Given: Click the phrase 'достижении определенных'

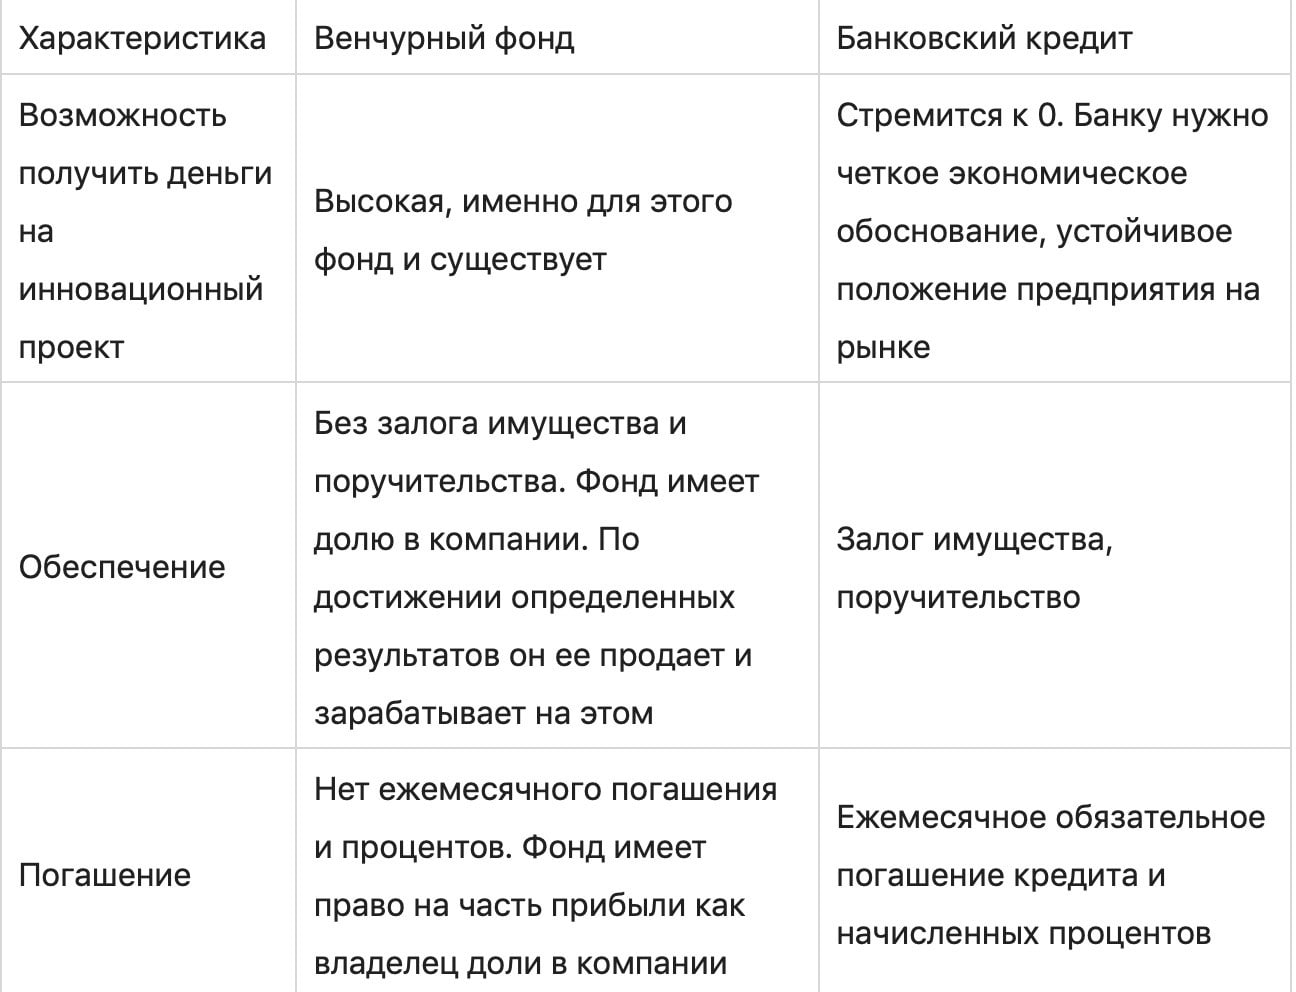Looking at the screenshot, I should (x=524, y=597).
